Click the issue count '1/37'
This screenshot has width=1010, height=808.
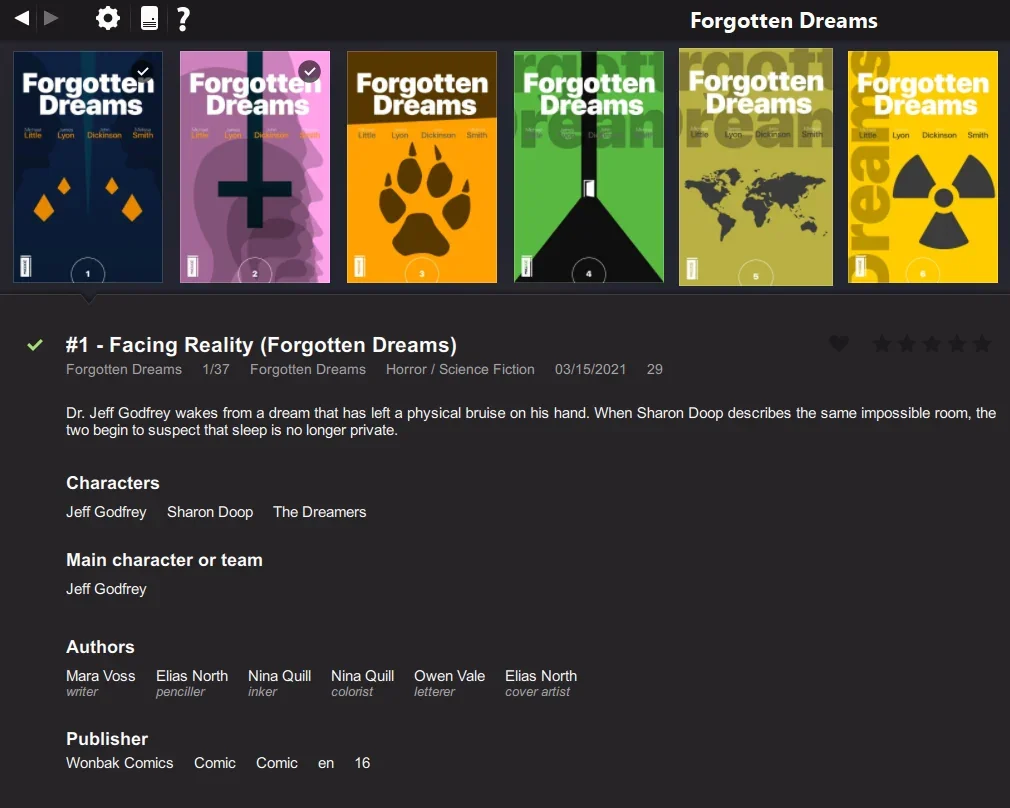click(x=216, y=369)
